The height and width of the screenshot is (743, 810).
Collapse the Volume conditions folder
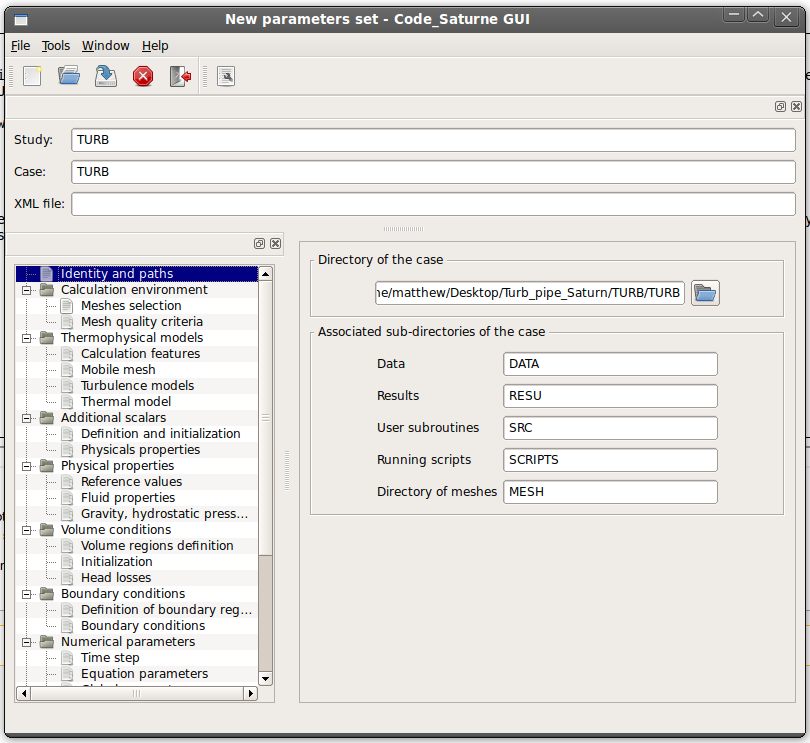[26, 531]
